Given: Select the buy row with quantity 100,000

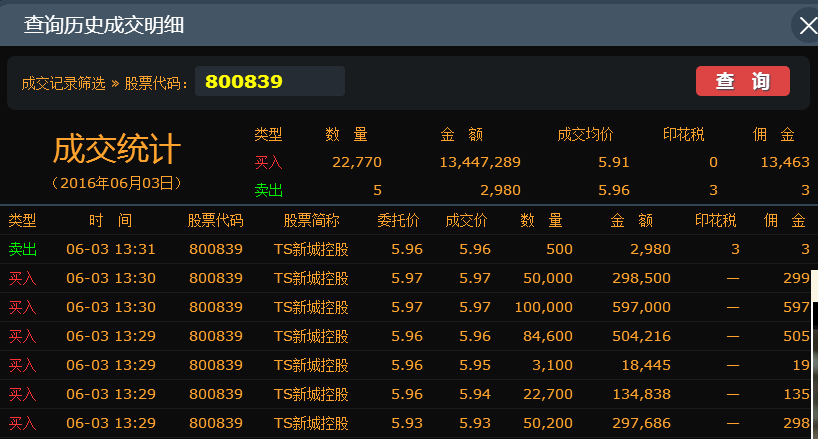Looking at the screenshot, I should tap(400, 307).
